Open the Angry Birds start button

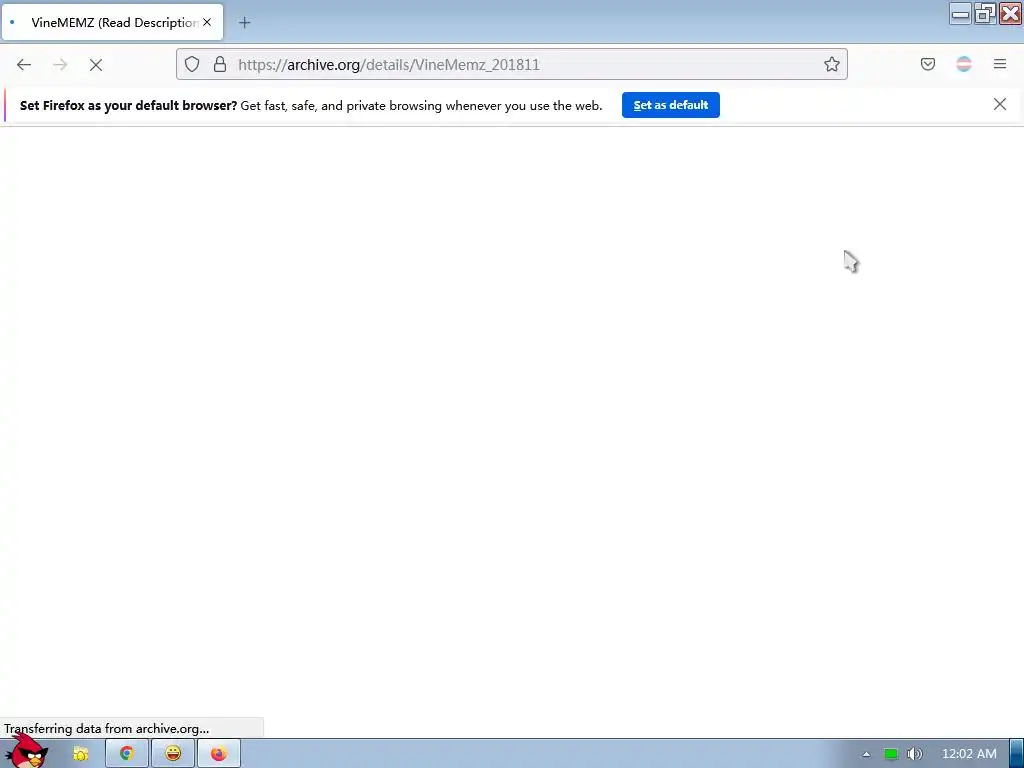pos(27,751)
